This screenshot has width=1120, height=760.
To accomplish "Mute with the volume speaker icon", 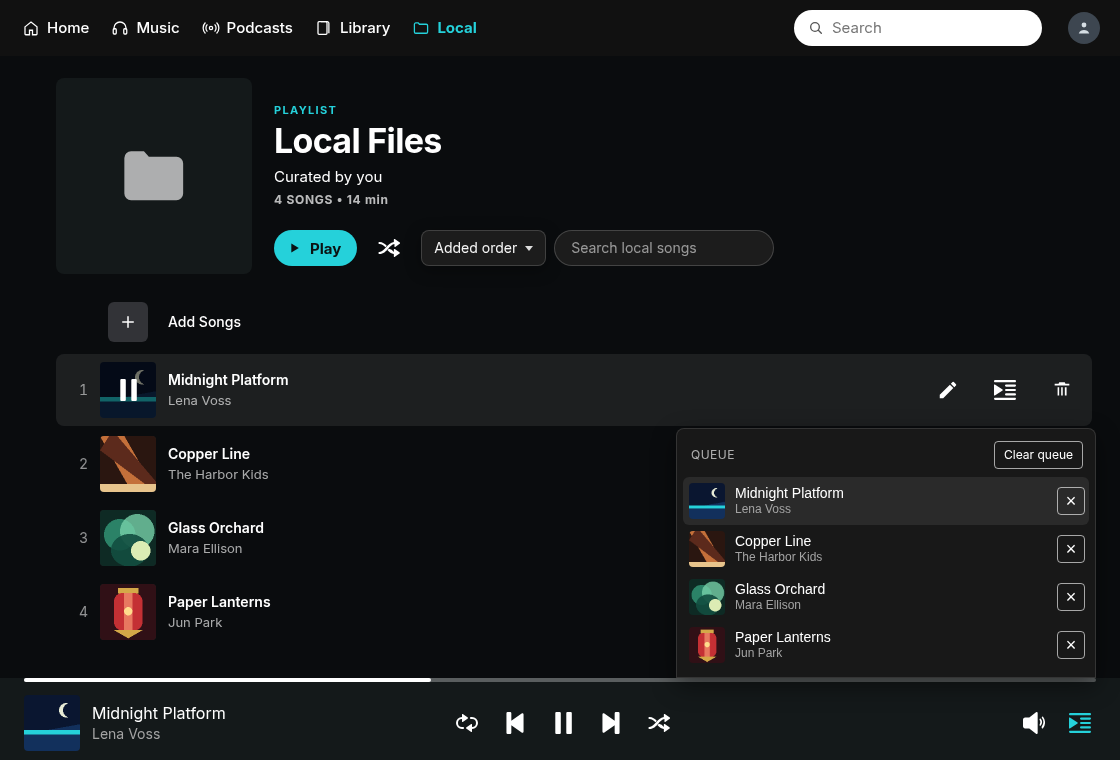I will coord(1033,723).
